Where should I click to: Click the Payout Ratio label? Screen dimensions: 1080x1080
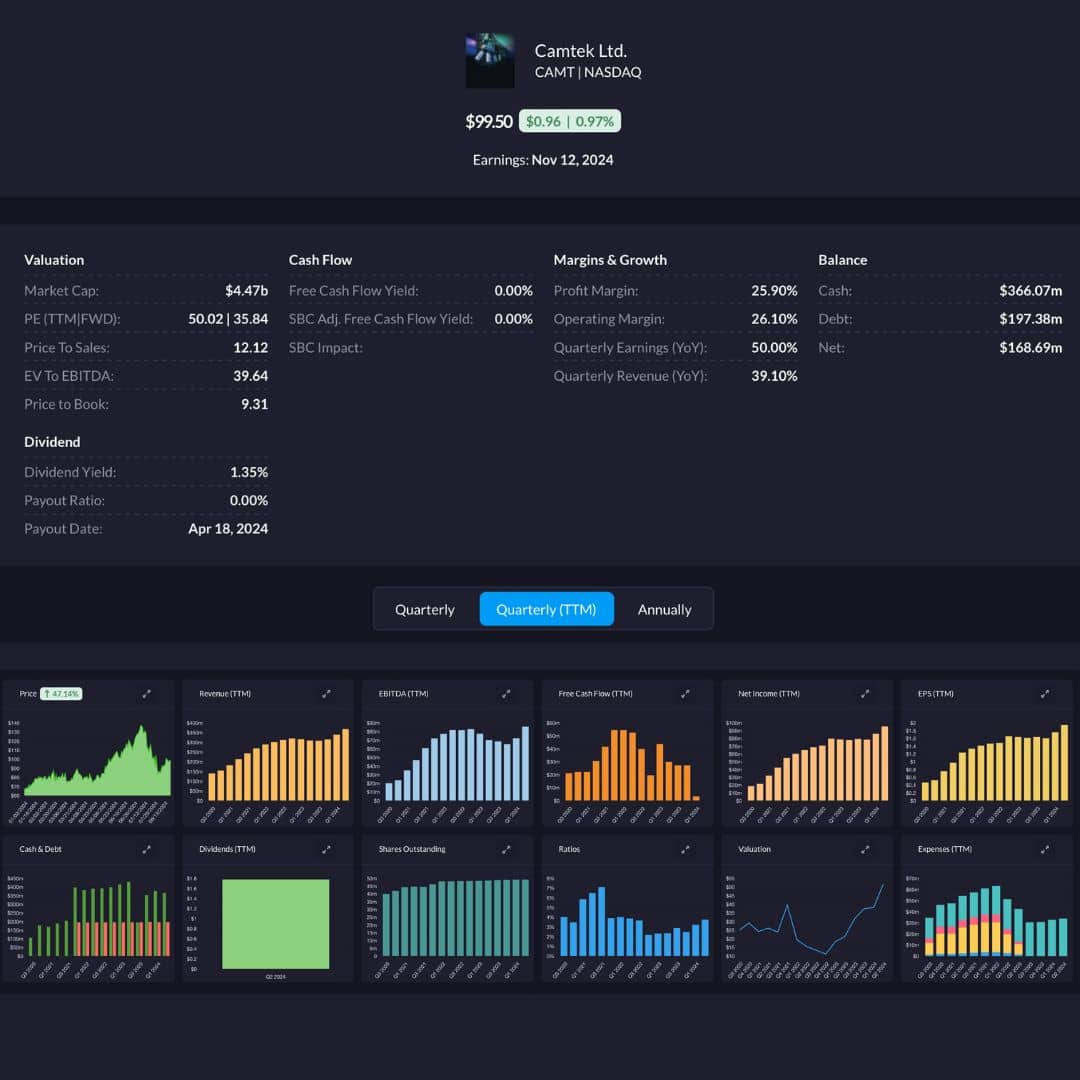coord(65,501)
